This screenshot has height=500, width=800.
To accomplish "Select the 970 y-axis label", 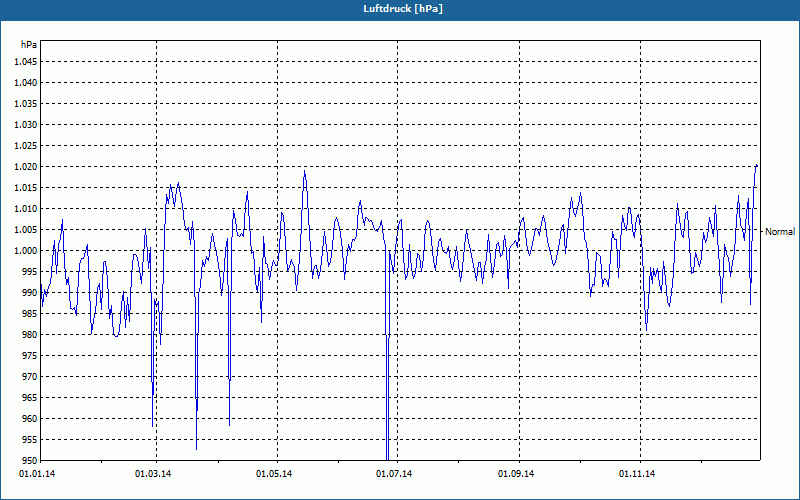I will tap(30, 377).
